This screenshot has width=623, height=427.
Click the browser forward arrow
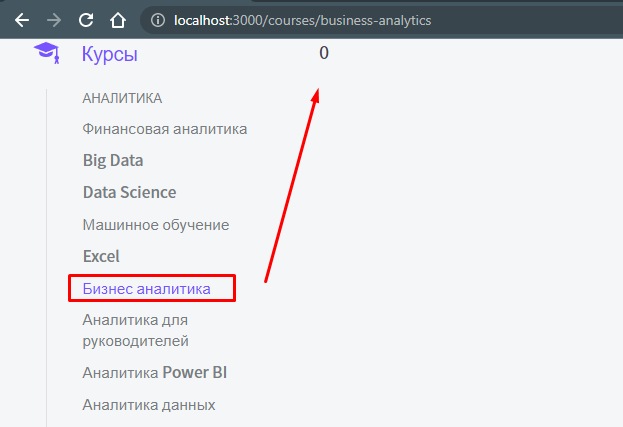point(54,20)
